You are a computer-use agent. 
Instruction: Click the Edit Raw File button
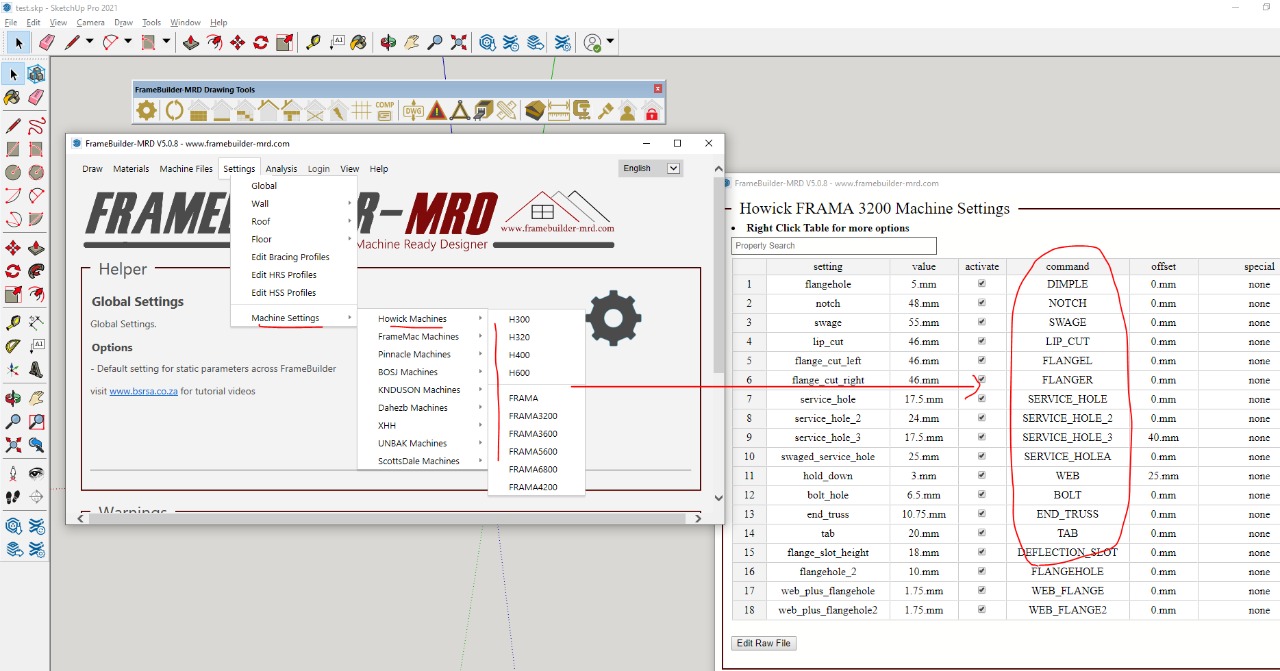click(x=765, y=643)
